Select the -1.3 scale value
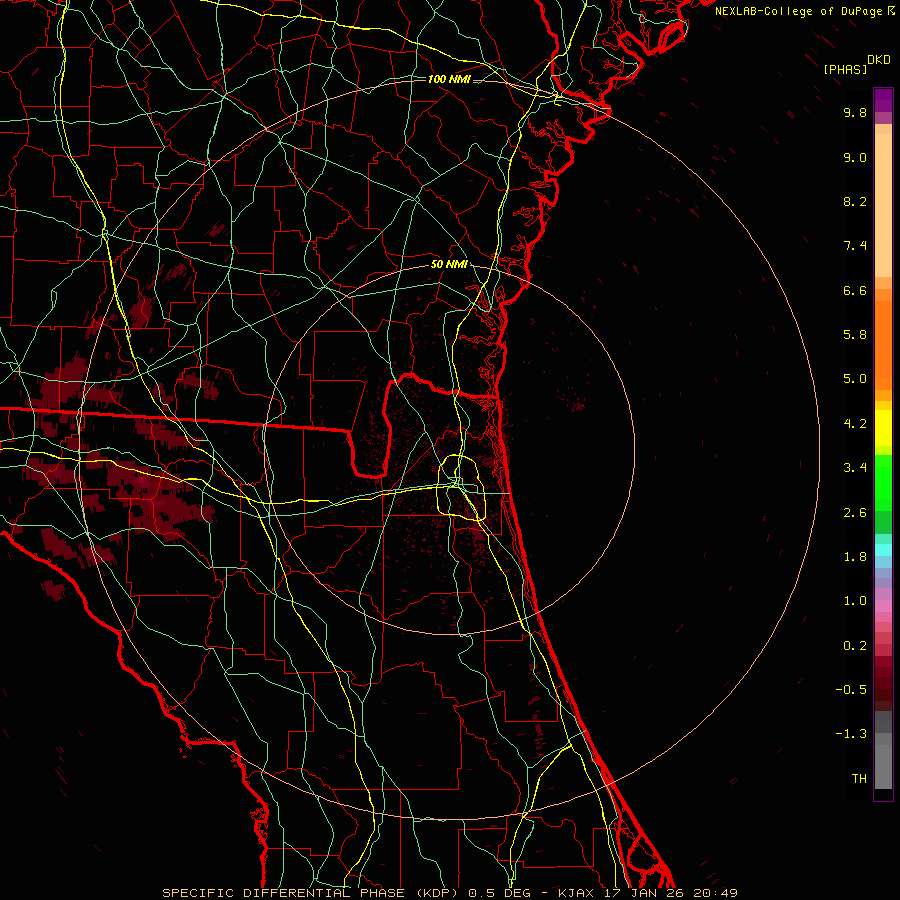Viewport: 900px width, 900px height. pos(851,734)
